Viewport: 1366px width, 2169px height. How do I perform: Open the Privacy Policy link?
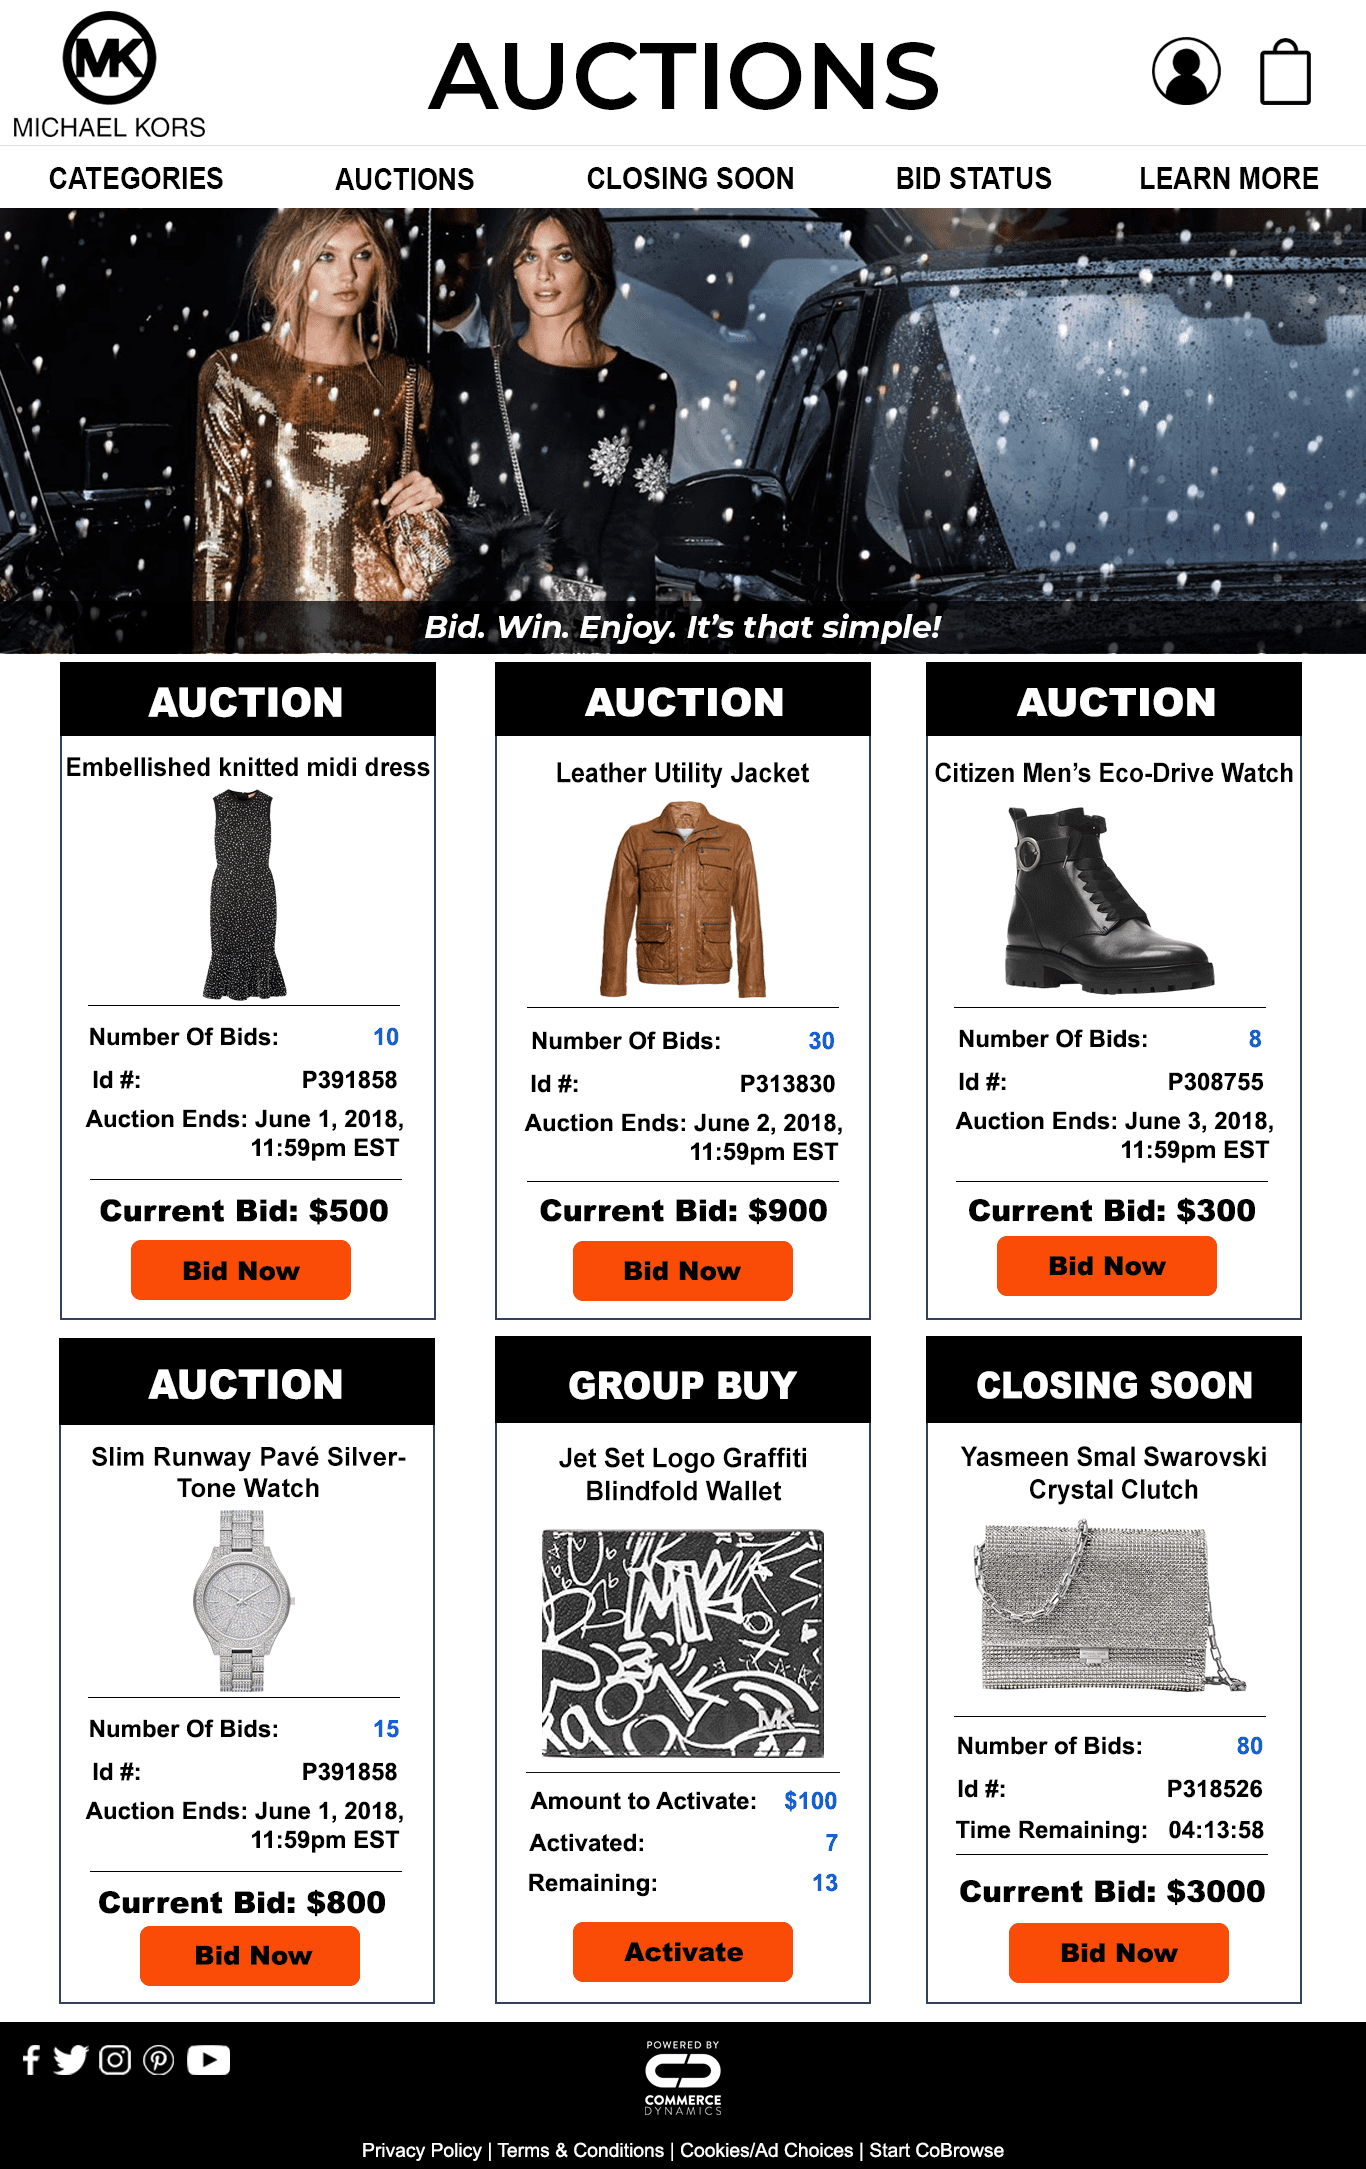click(422, 2150)
